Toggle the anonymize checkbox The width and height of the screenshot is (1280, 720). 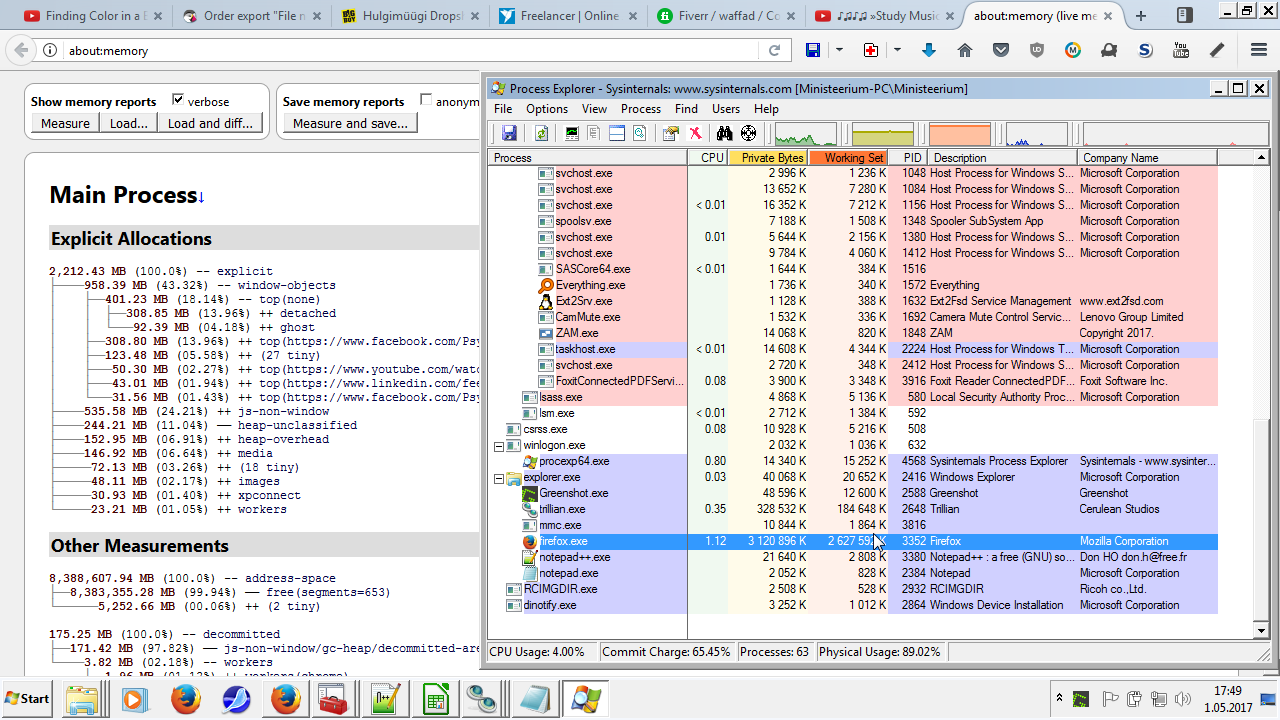click(x=427, y=100)
